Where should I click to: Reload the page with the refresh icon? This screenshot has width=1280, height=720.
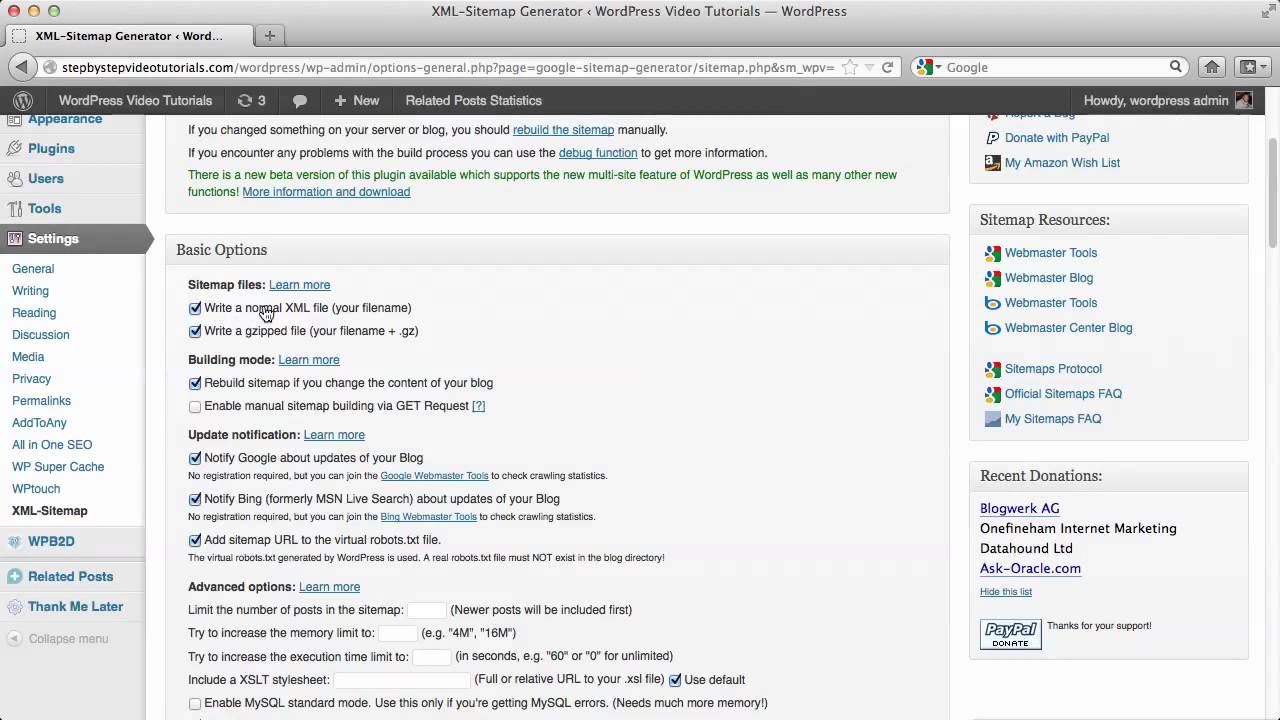887,67
